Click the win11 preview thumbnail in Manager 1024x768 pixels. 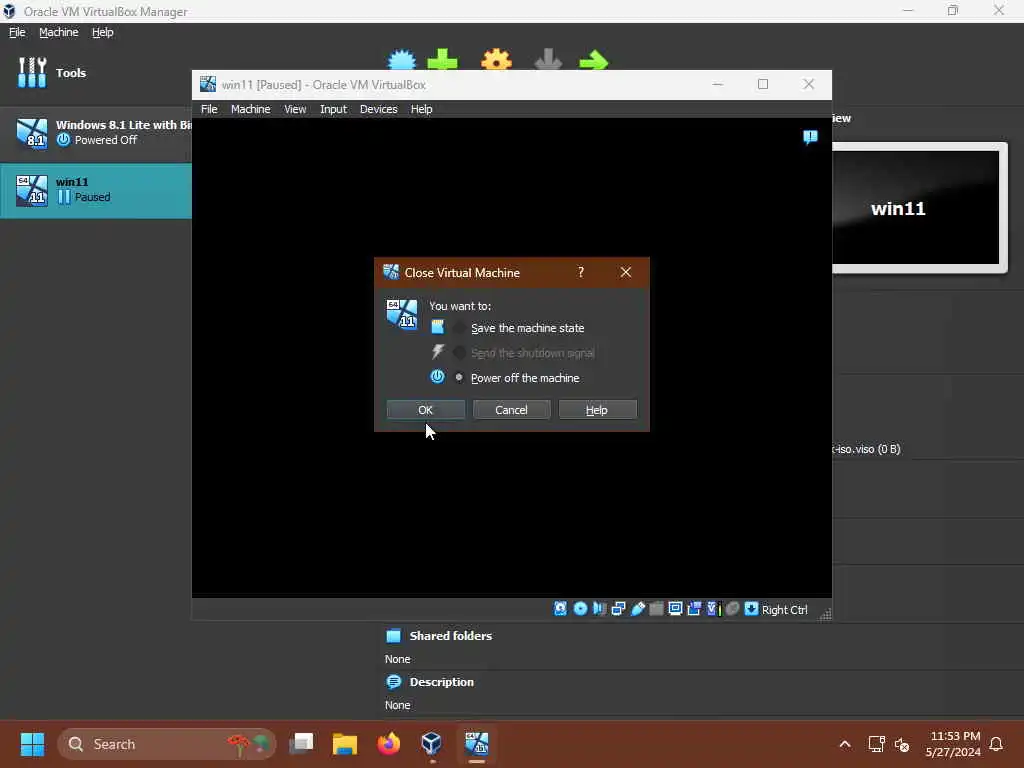915,207
